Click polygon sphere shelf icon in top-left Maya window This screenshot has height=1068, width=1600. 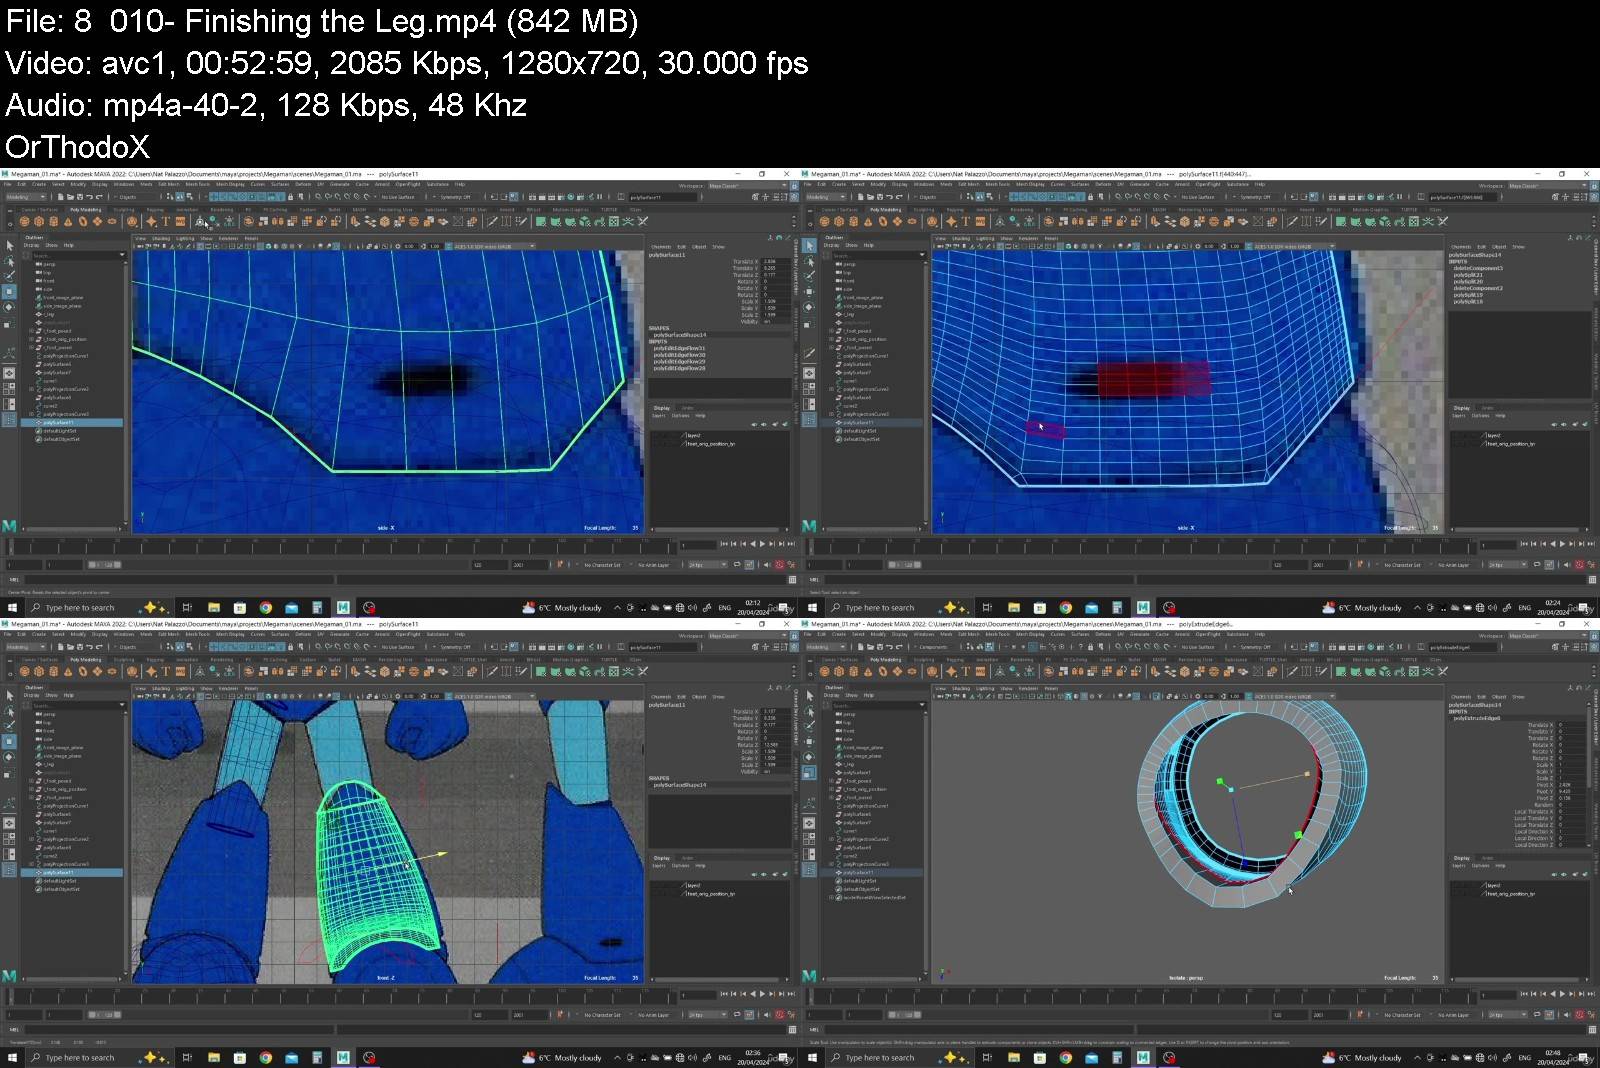point(26,222)
